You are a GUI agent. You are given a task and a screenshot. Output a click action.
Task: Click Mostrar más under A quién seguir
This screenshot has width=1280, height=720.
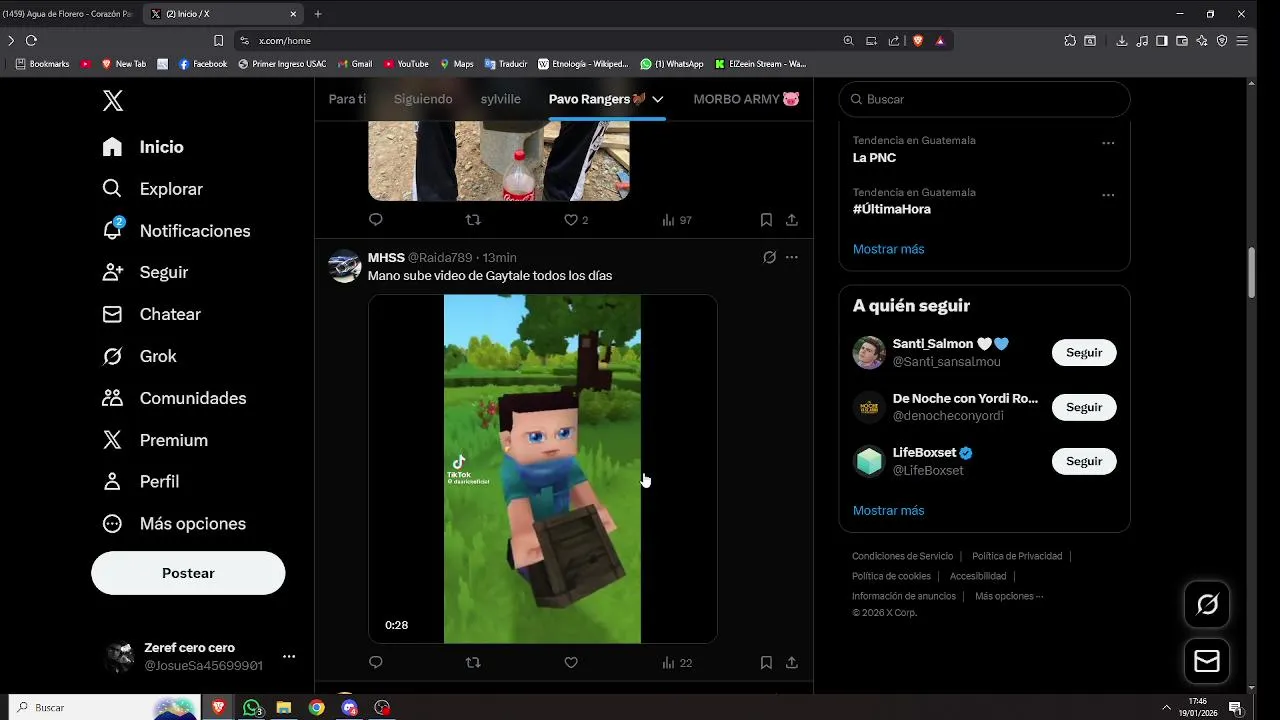point(888,510)
